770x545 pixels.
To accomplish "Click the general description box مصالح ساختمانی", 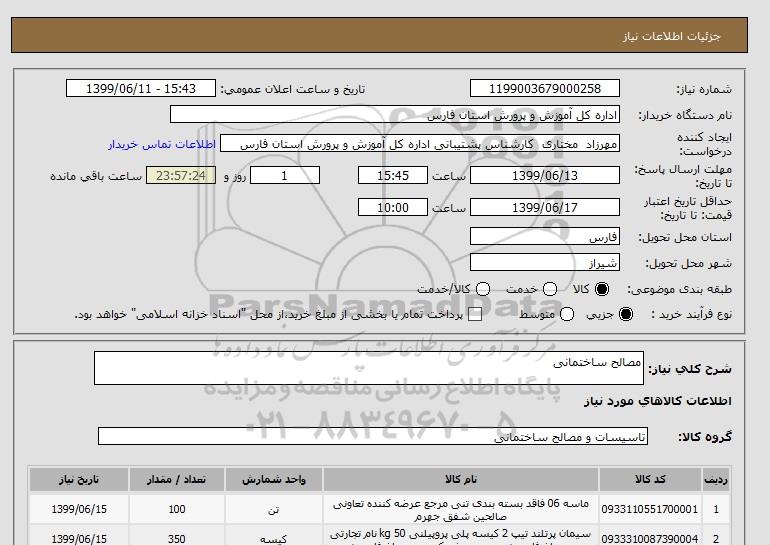I will coord(369,368).
